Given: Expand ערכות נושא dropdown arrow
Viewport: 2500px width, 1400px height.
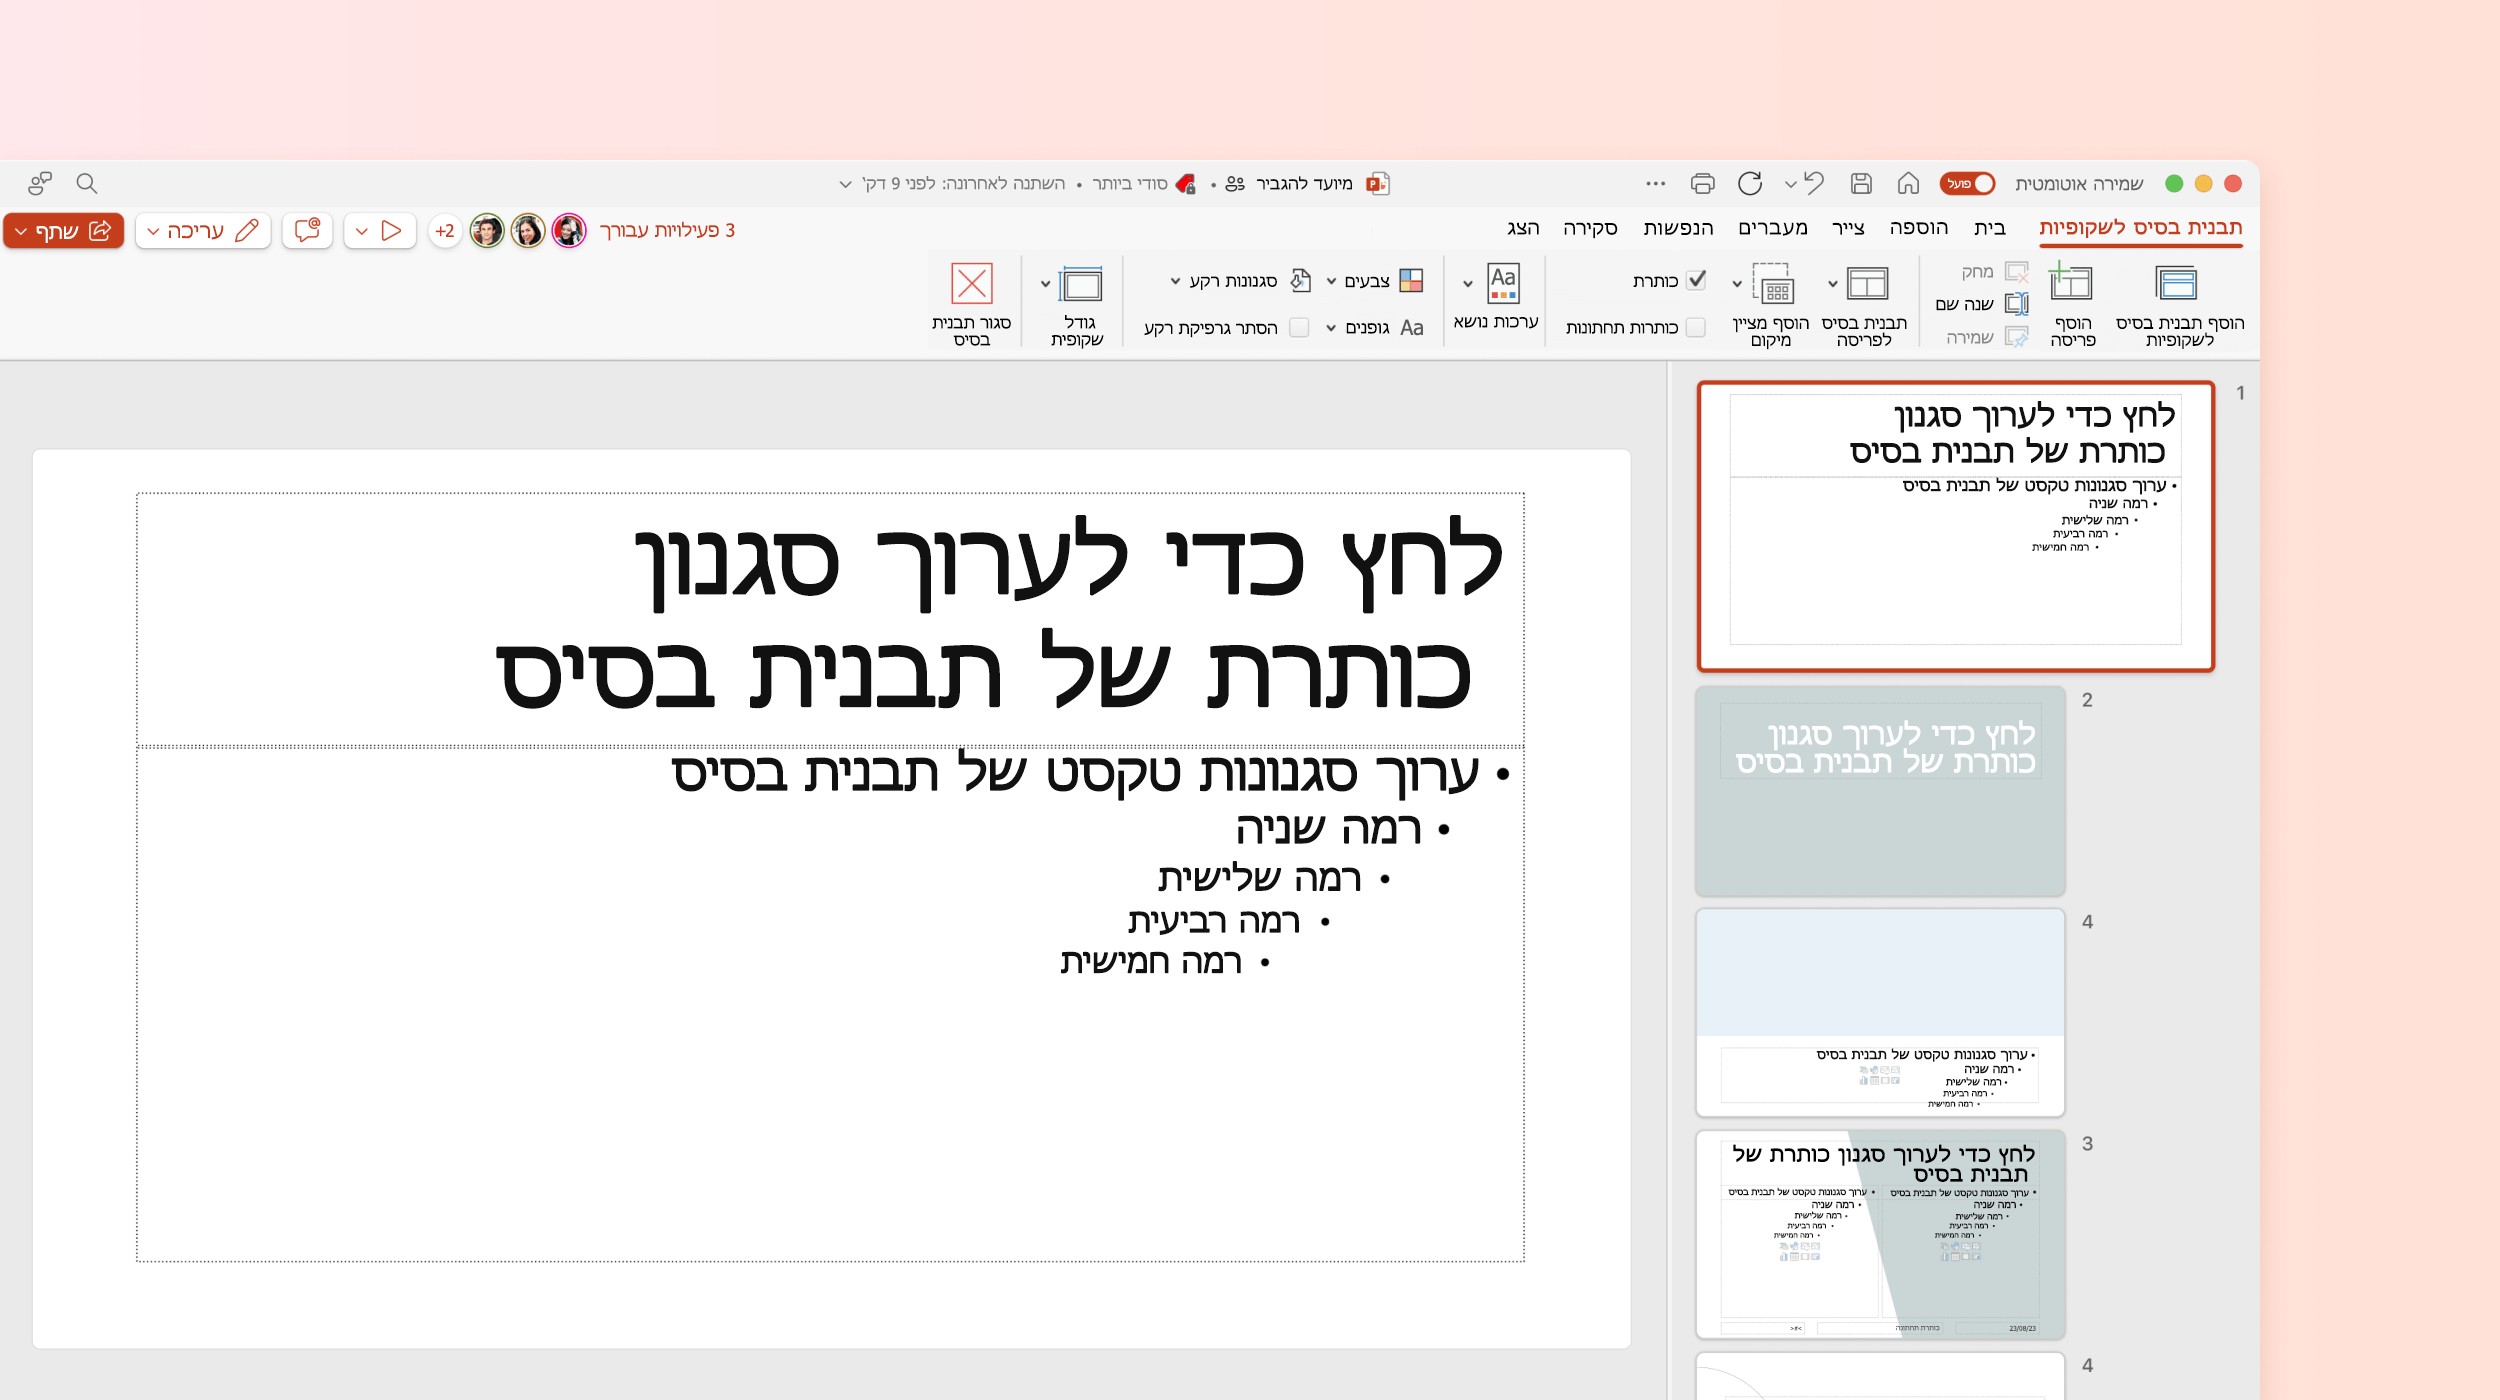Looking at the screenshot, I should click(x=1468, y=284).
